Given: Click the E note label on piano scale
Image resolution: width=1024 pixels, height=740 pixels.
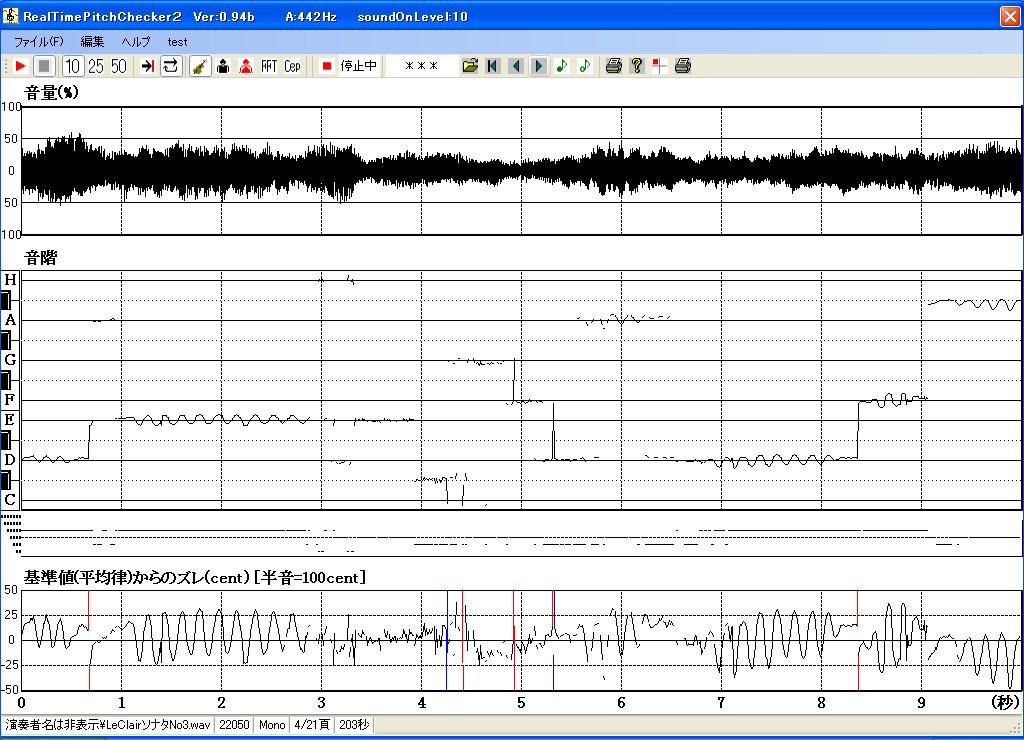Looking at the screenshot, I should [10, 420].
